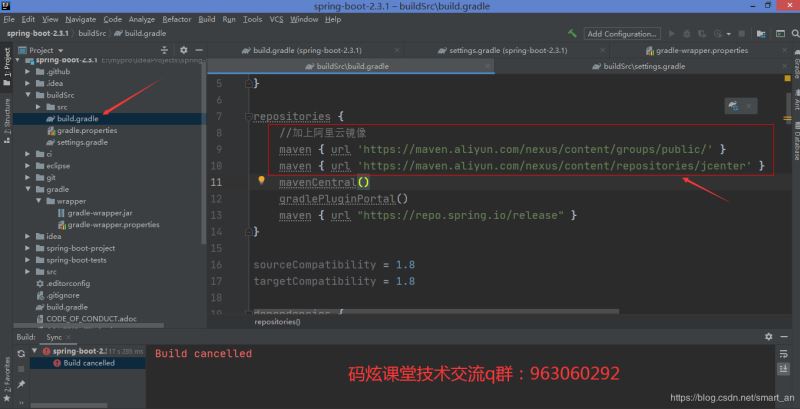Screen dimensions: 800x409
Task: Click Load Gradle Changes floating elephant icon
Action: tap(733, 106)
